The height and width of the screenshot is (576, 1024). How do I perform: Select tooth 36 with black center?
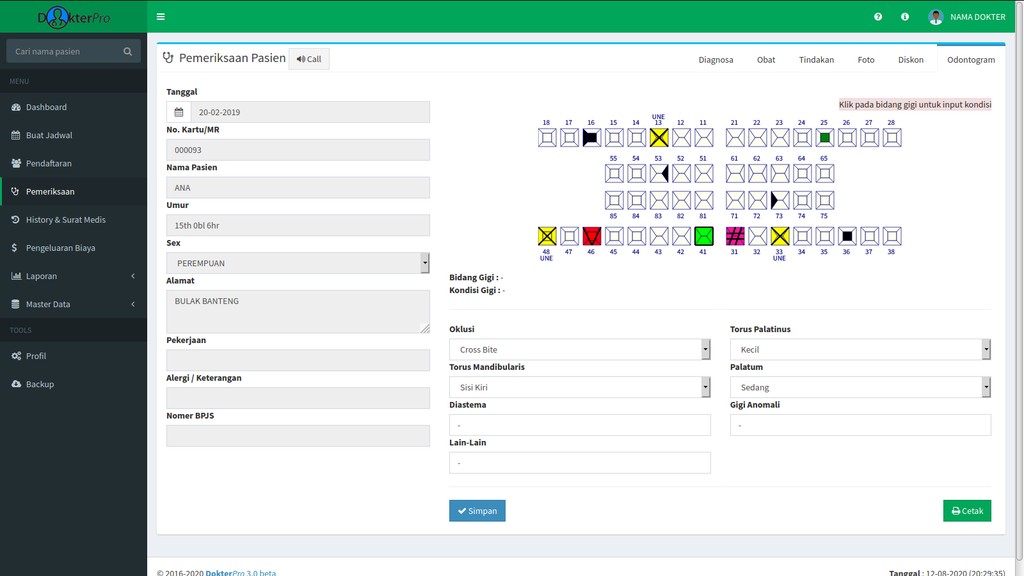pos(846,236)
